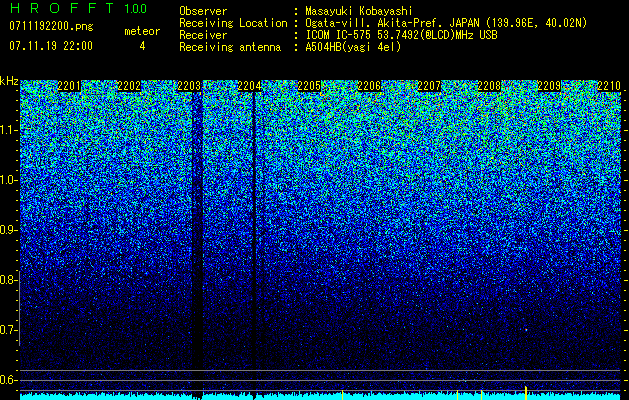Image resolution: width=629 pixels, height=400 pixels.
Task: Click the HROFFT 1.0.0 title text
Action: (x=78, y=8)
